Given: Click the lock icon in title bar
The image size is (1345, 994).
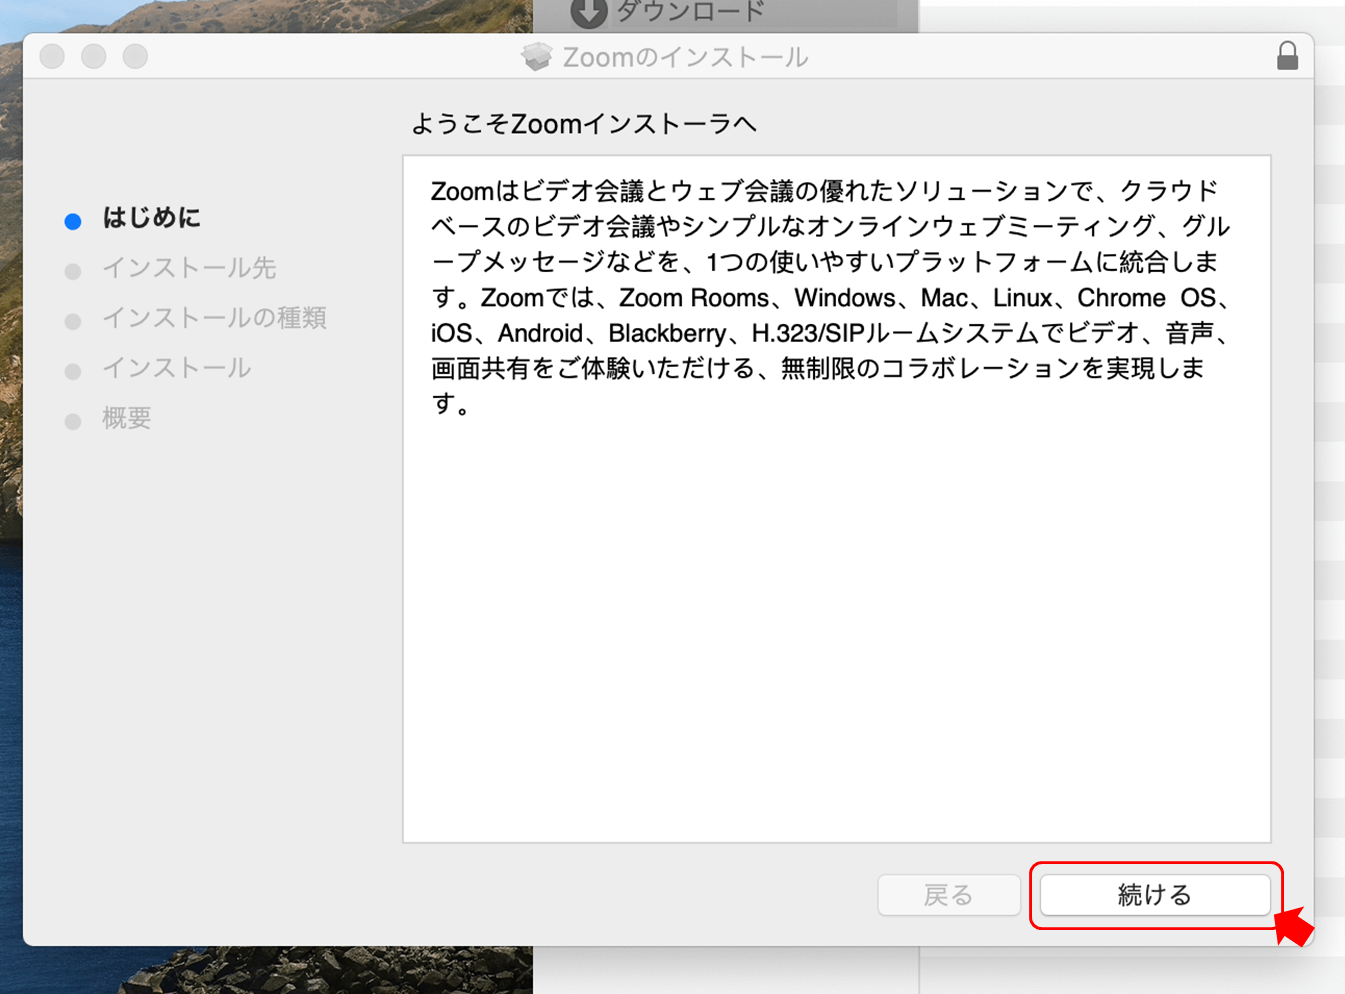Looking at the screenshot, I should point(1287,56).
